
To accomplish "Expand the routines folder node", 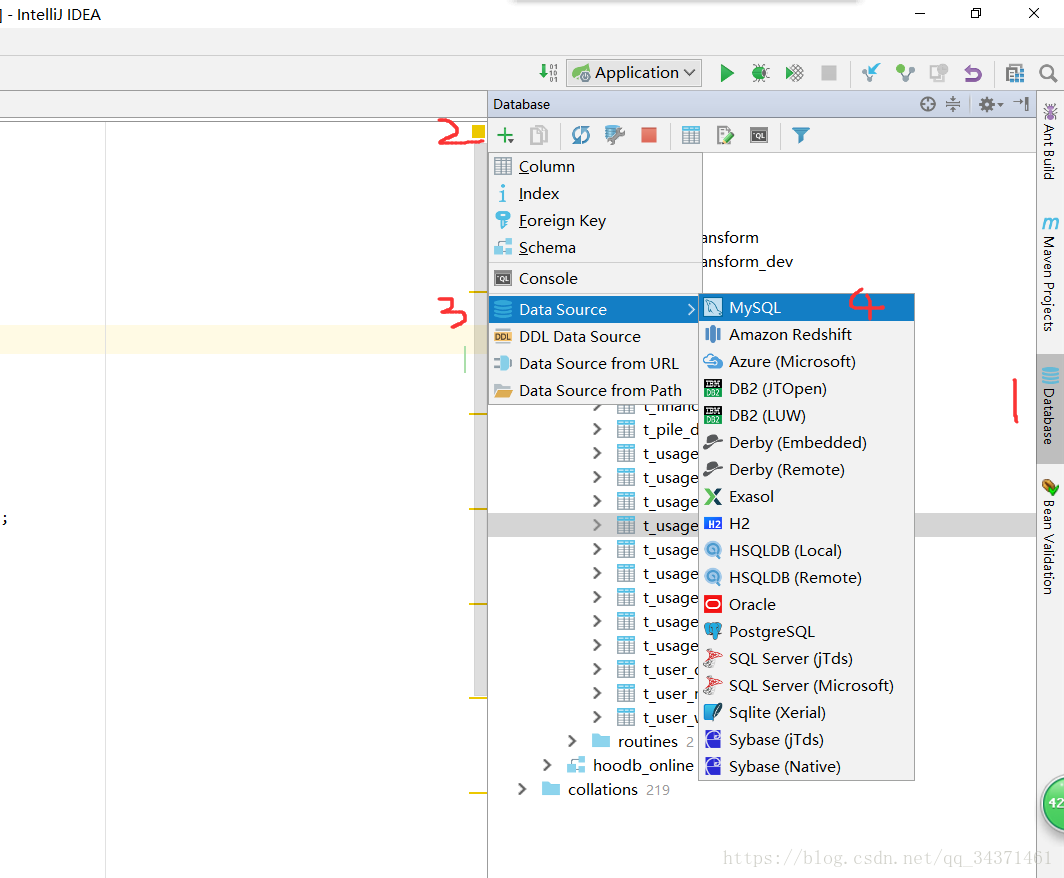I will point(572,741).
